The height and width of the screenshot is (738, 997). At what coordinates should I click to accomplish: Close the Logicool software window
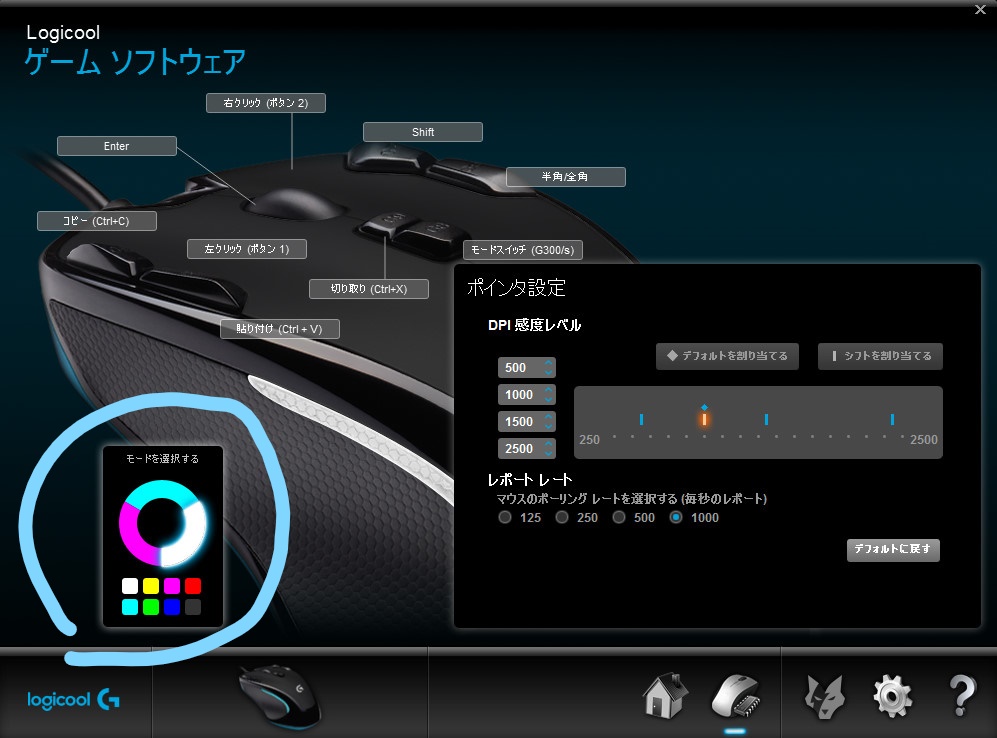point(980,10)
